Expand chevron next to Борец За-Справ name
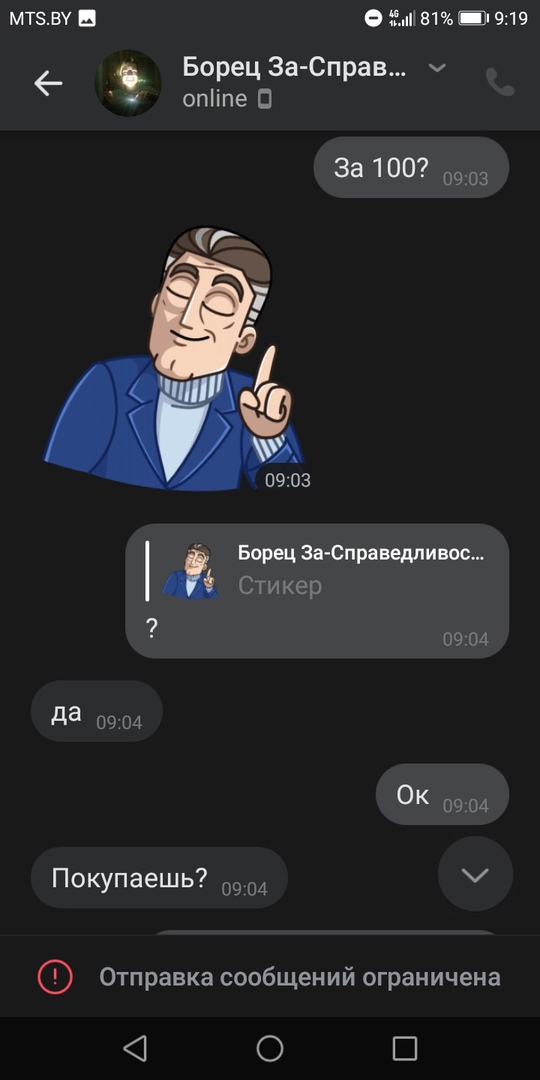540x1080 pixels. click(x=437, y=68)
